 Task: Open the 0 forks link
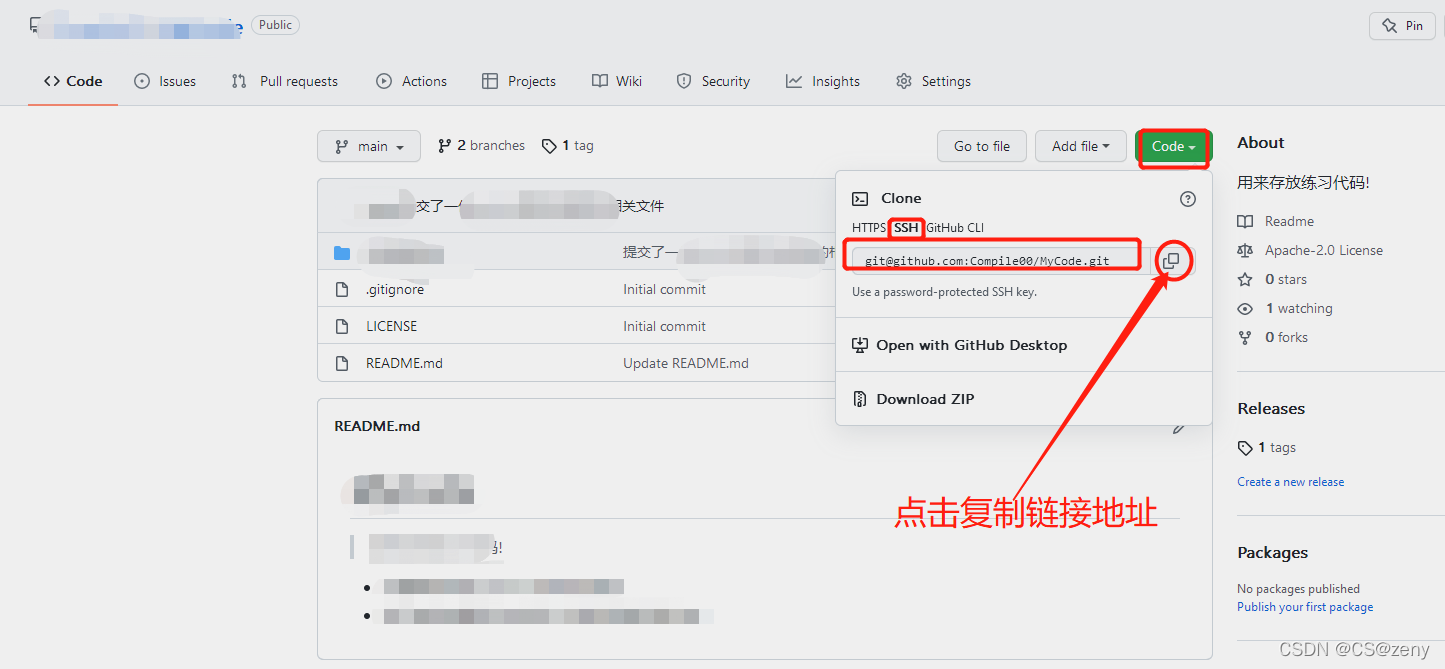(x=1286, y=337)
